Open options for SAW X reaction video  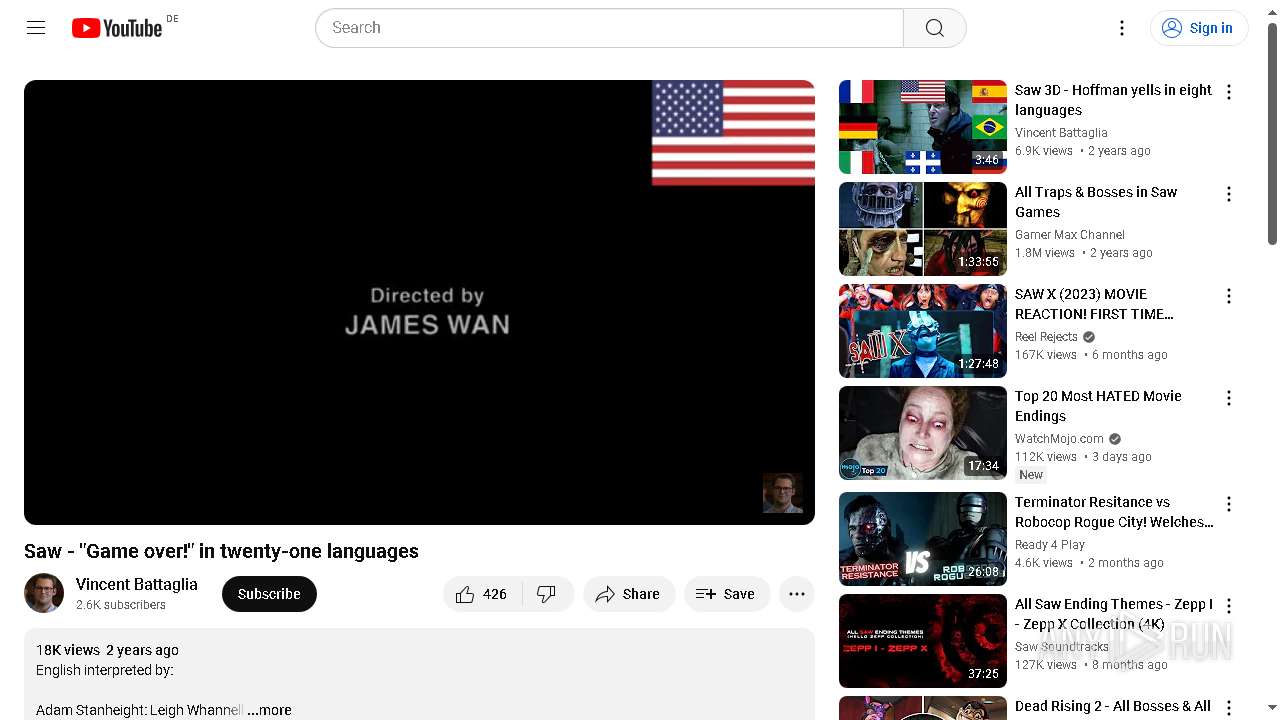1229,296
